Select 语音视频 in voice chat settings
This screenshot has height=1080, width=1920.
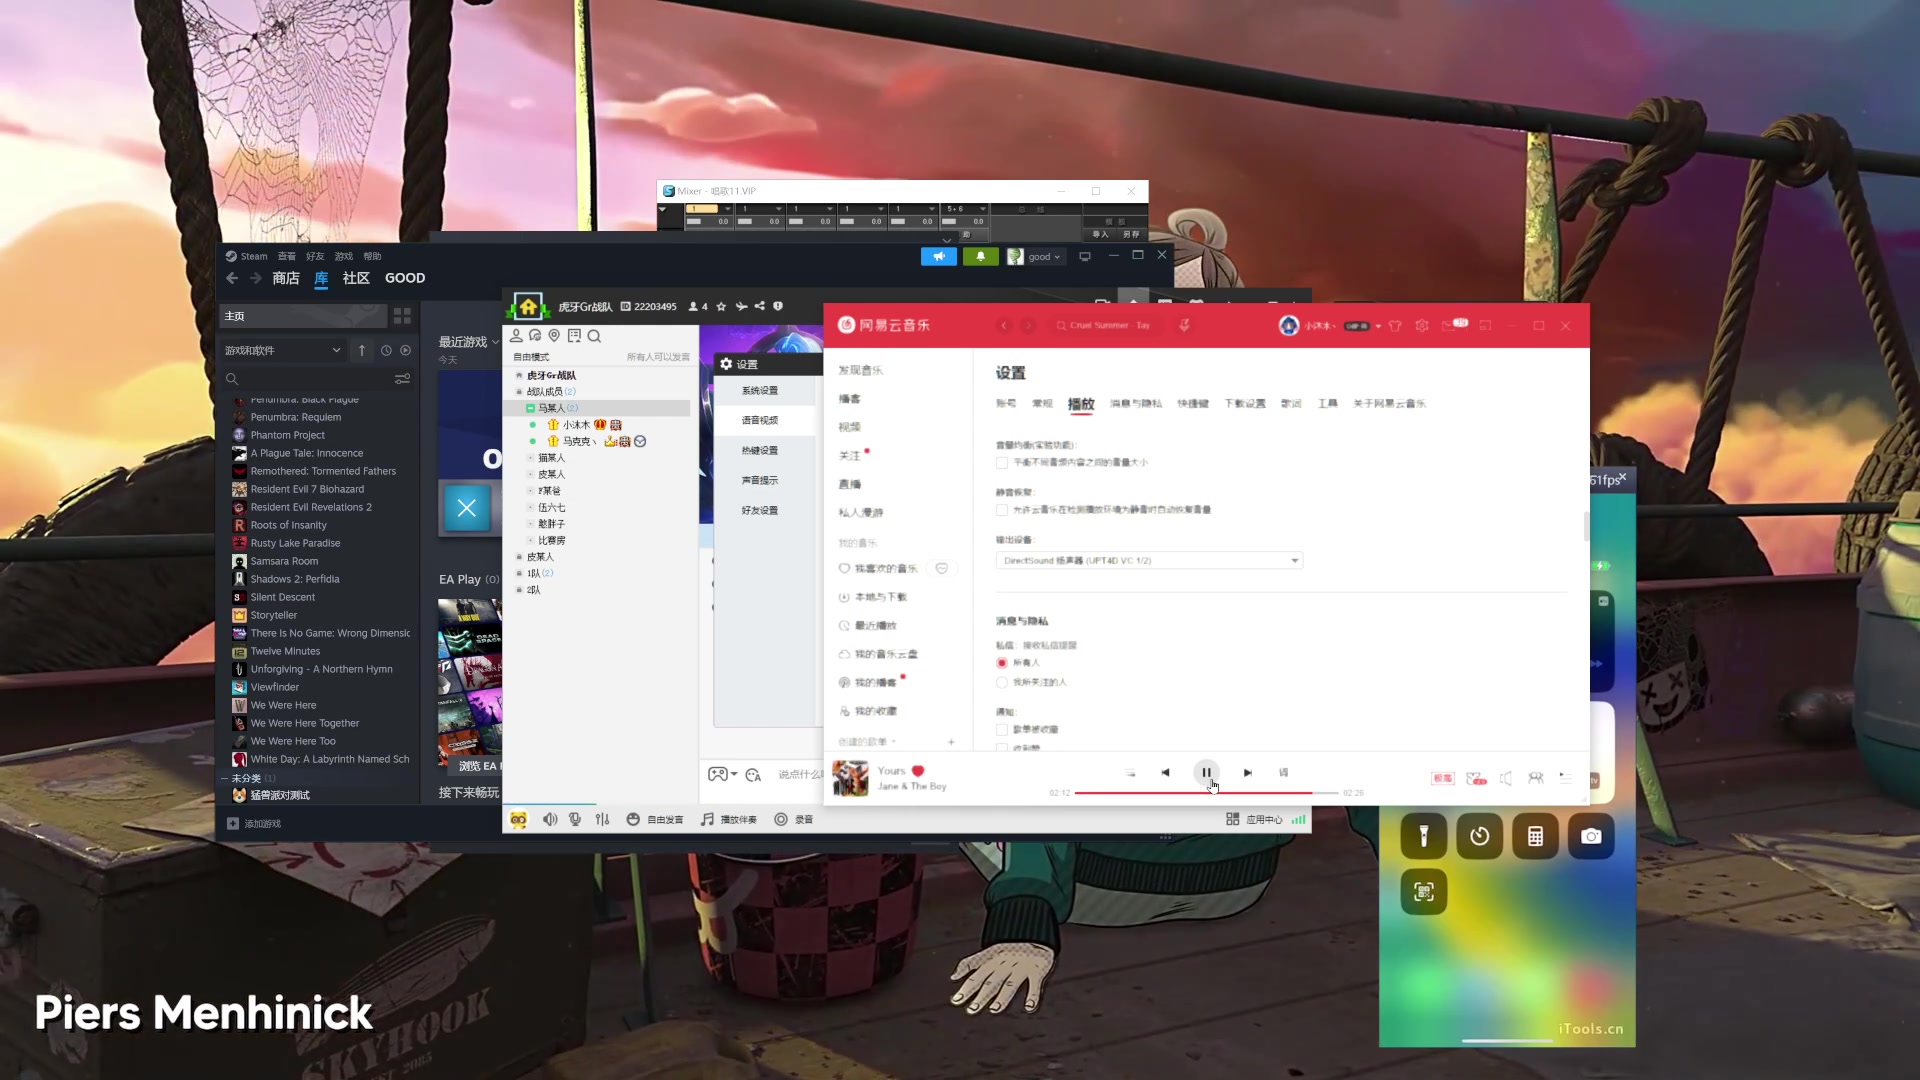(760, 420)
